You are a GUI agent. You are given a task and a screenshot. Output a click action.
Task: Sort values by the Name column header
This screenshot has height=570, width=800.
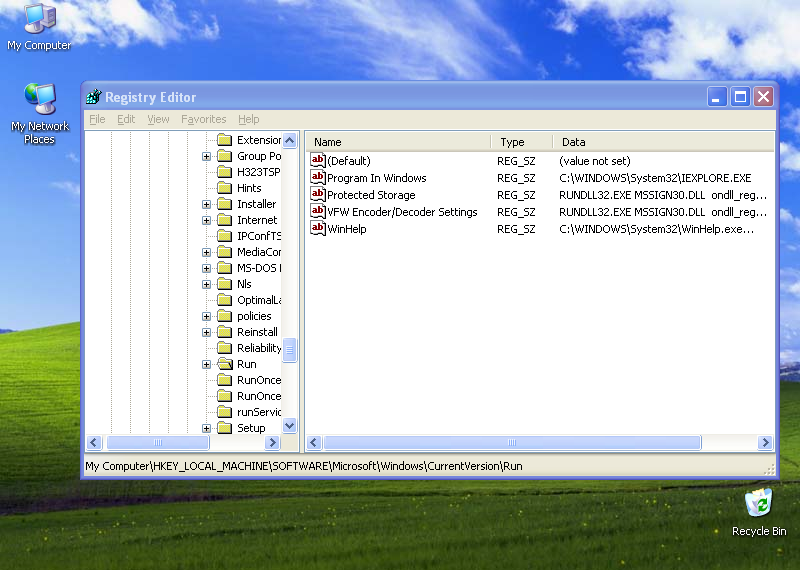point(398,142)
